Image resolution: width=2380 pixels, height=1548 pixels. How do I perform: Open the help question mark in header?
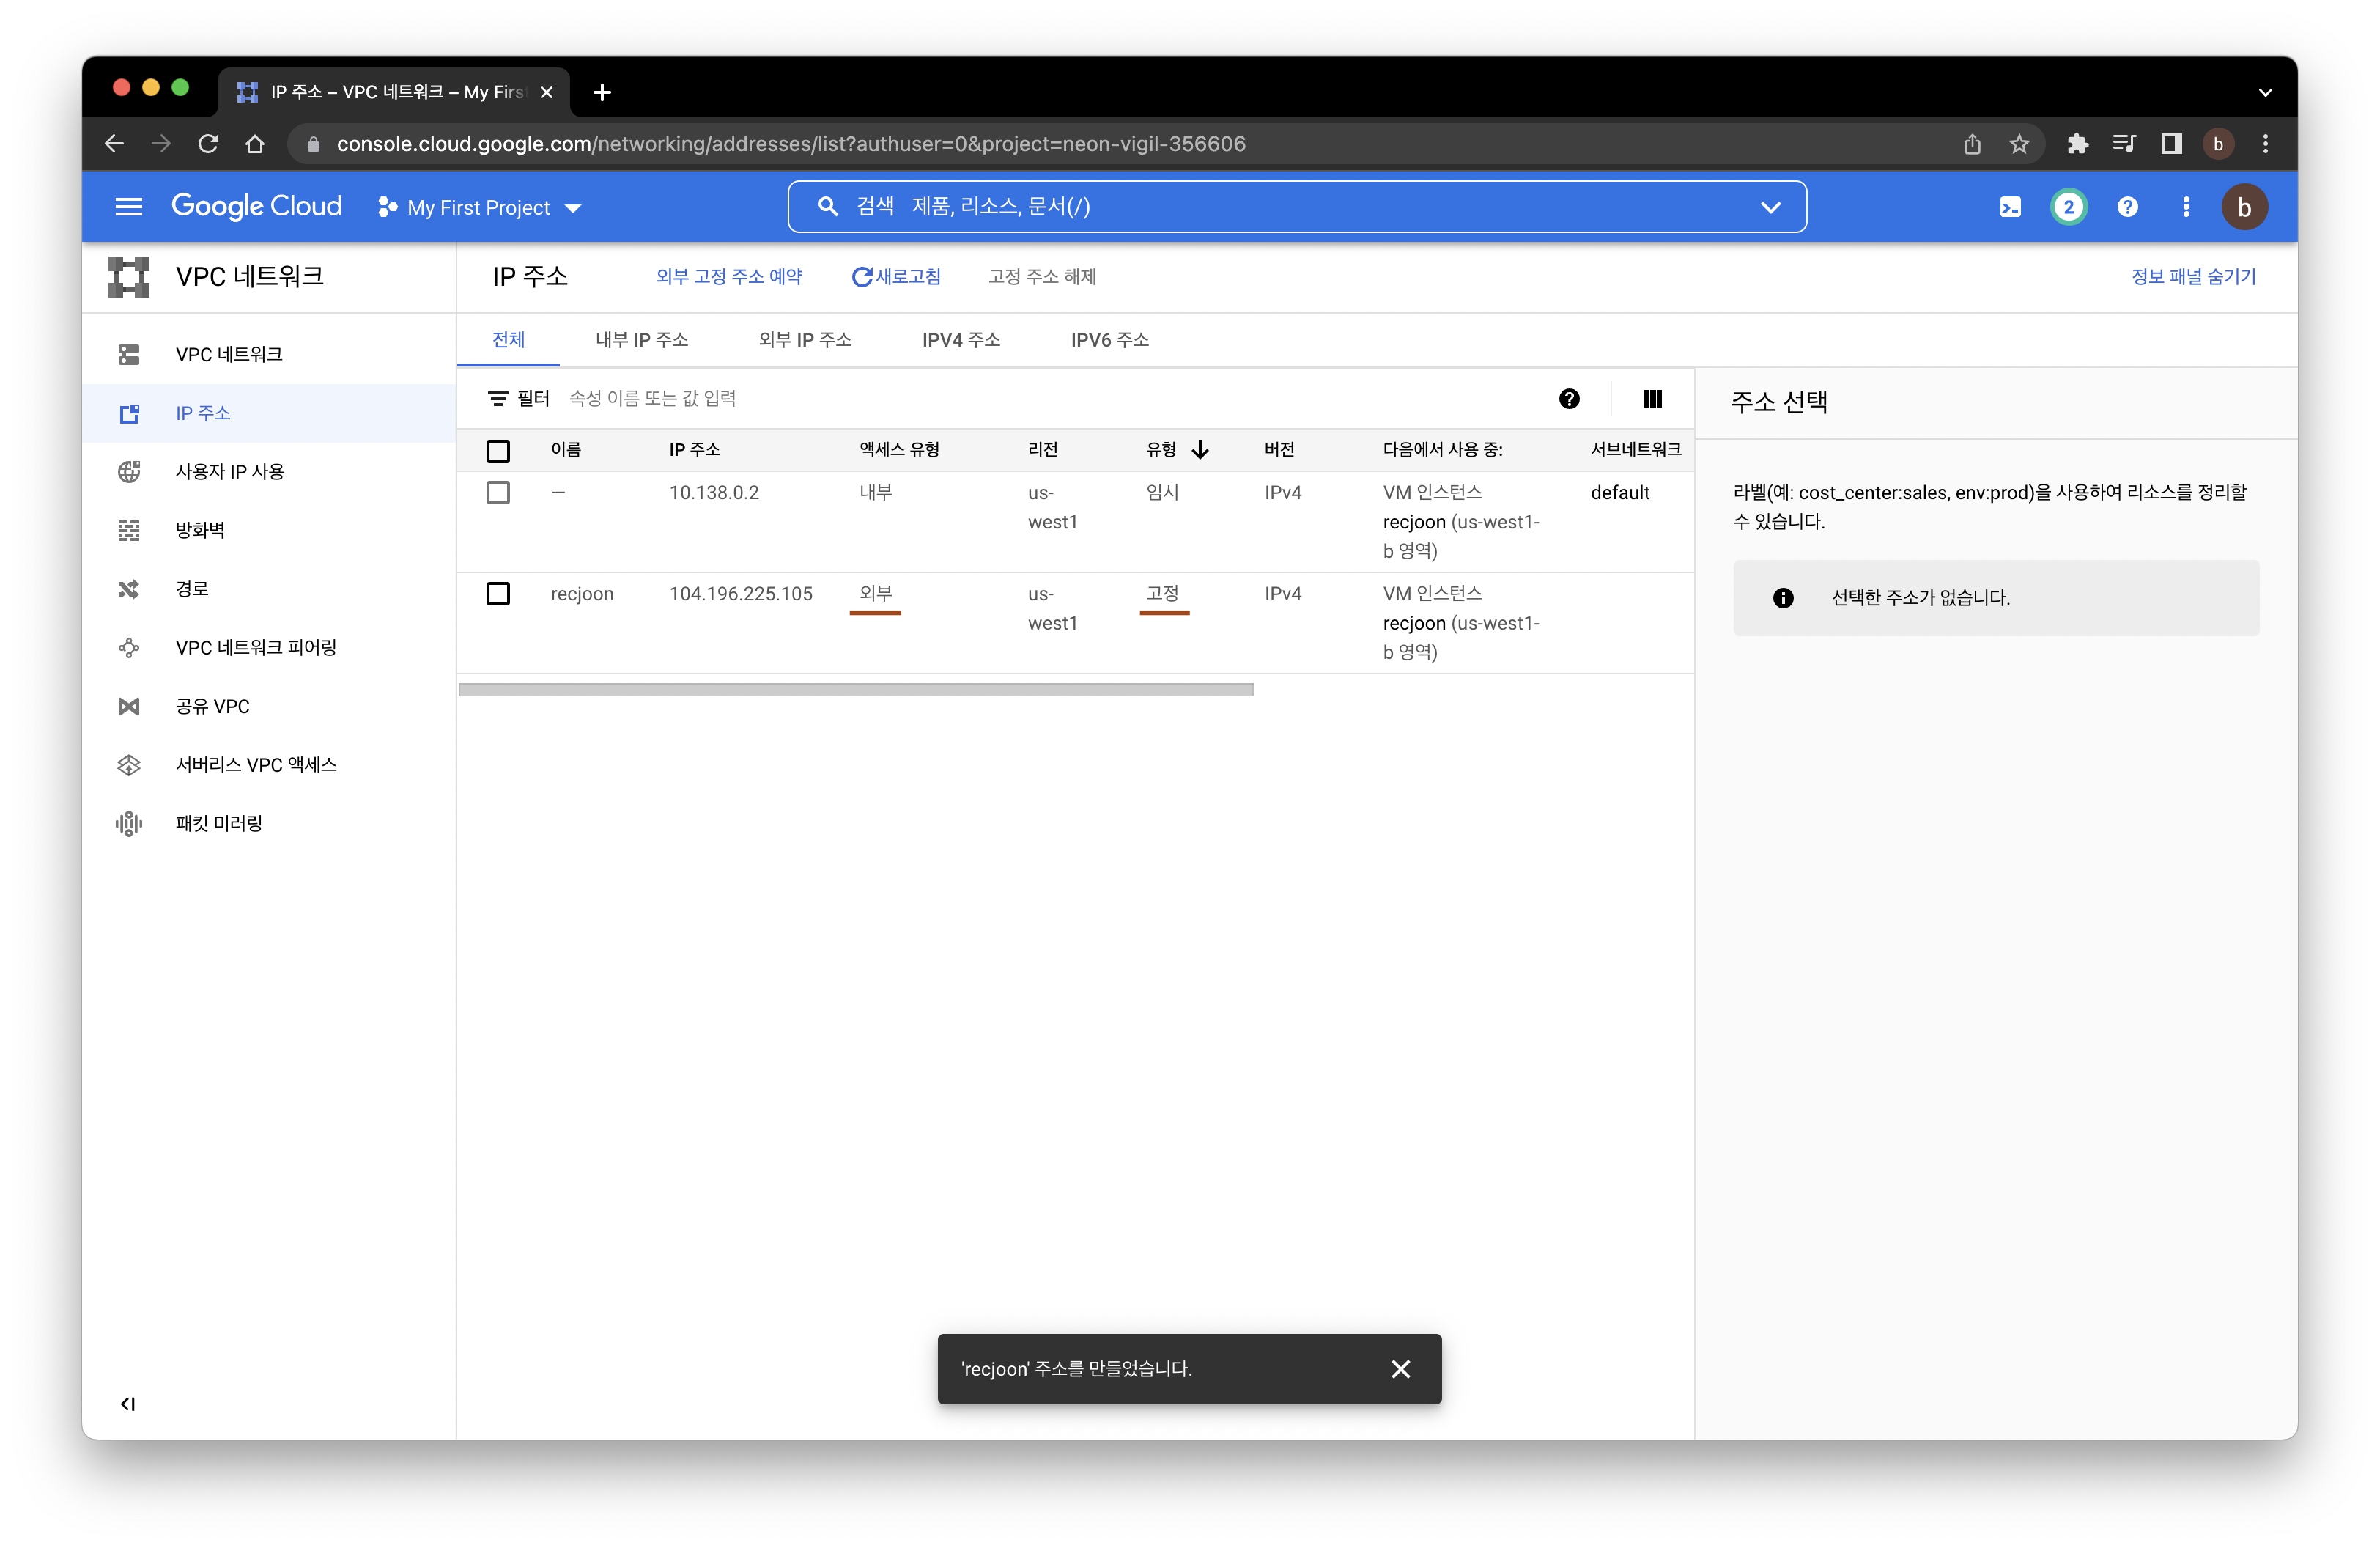pos(2127,207)
